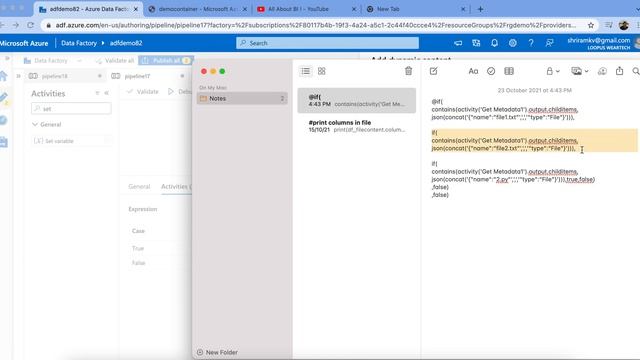
Task: Open Manage toolbox icon in left rail
Action: (3, 142)
